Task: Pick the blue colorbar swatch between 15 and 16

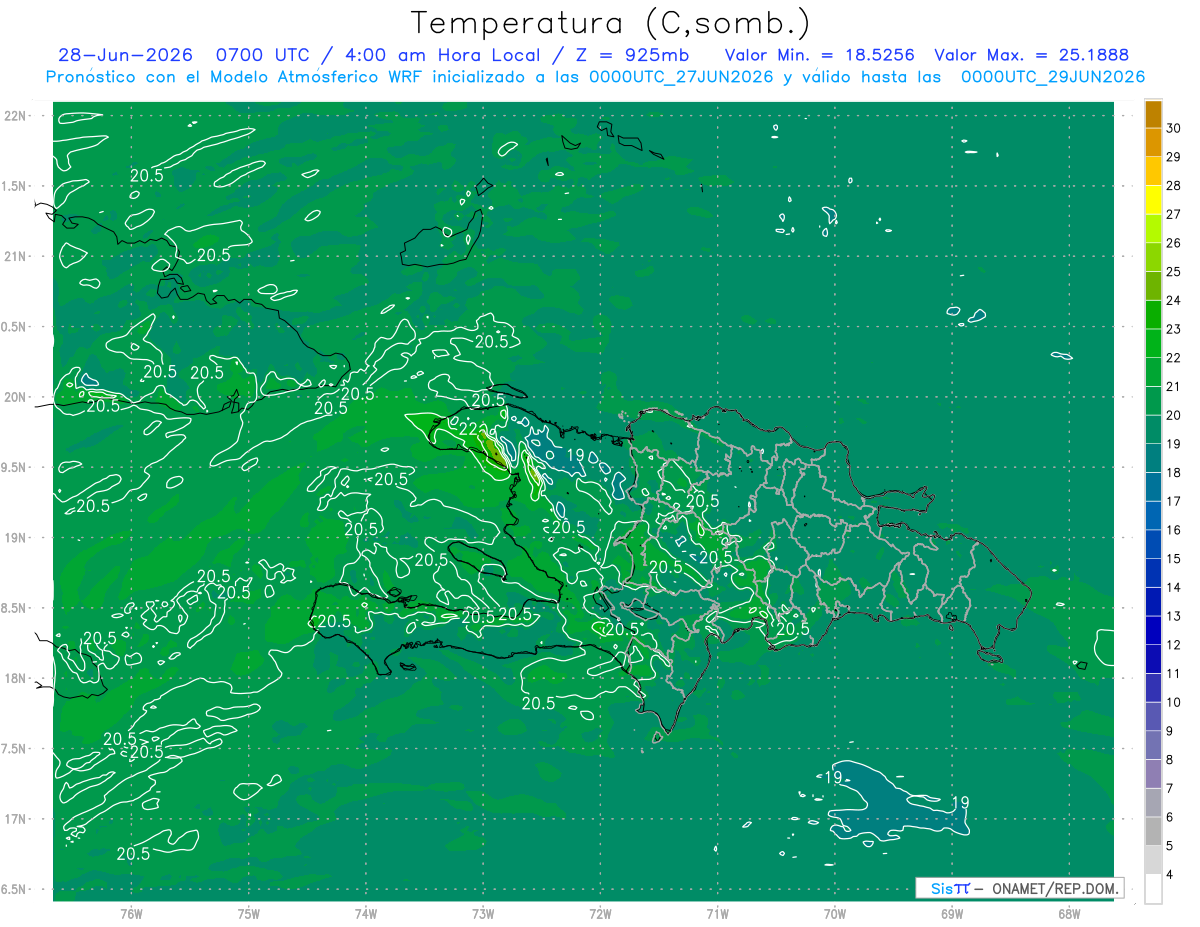Action: tap(1153, 544)
